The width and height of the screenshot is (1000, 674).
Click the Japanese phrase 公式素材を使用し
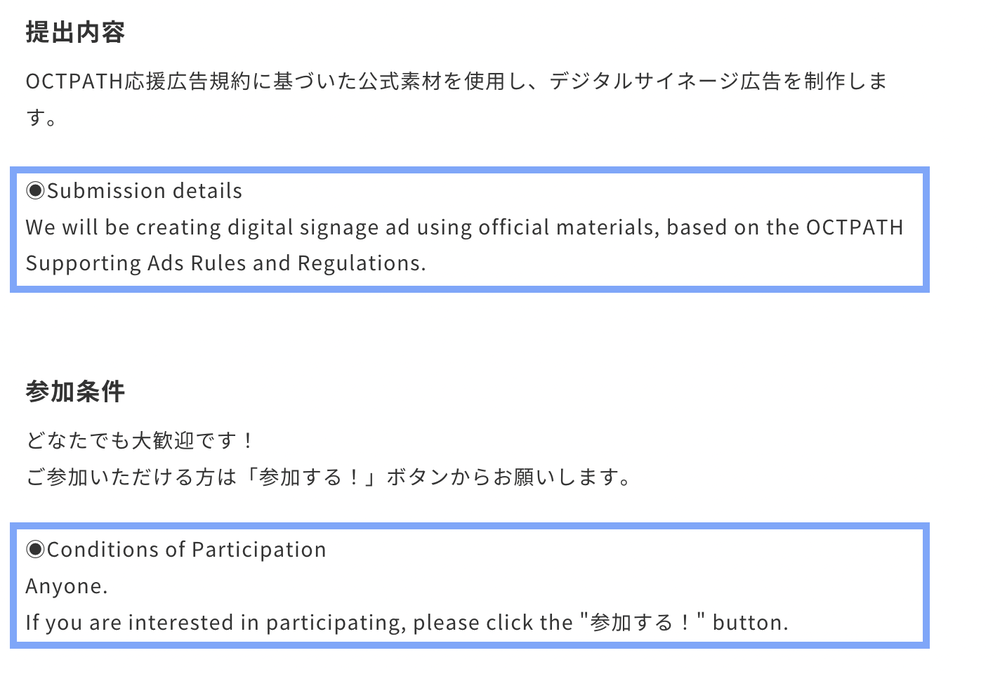[451, 81]
